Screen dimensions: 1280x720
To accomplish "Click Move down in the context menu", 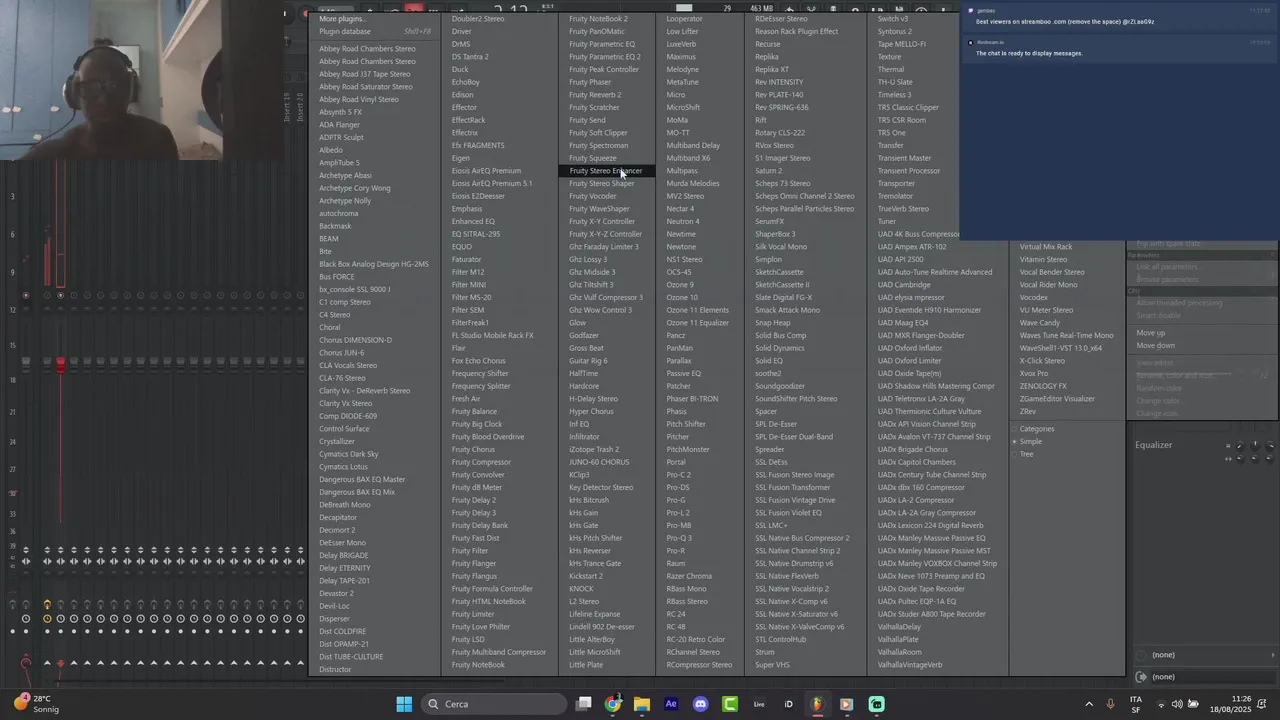I will coord(1155,346).
